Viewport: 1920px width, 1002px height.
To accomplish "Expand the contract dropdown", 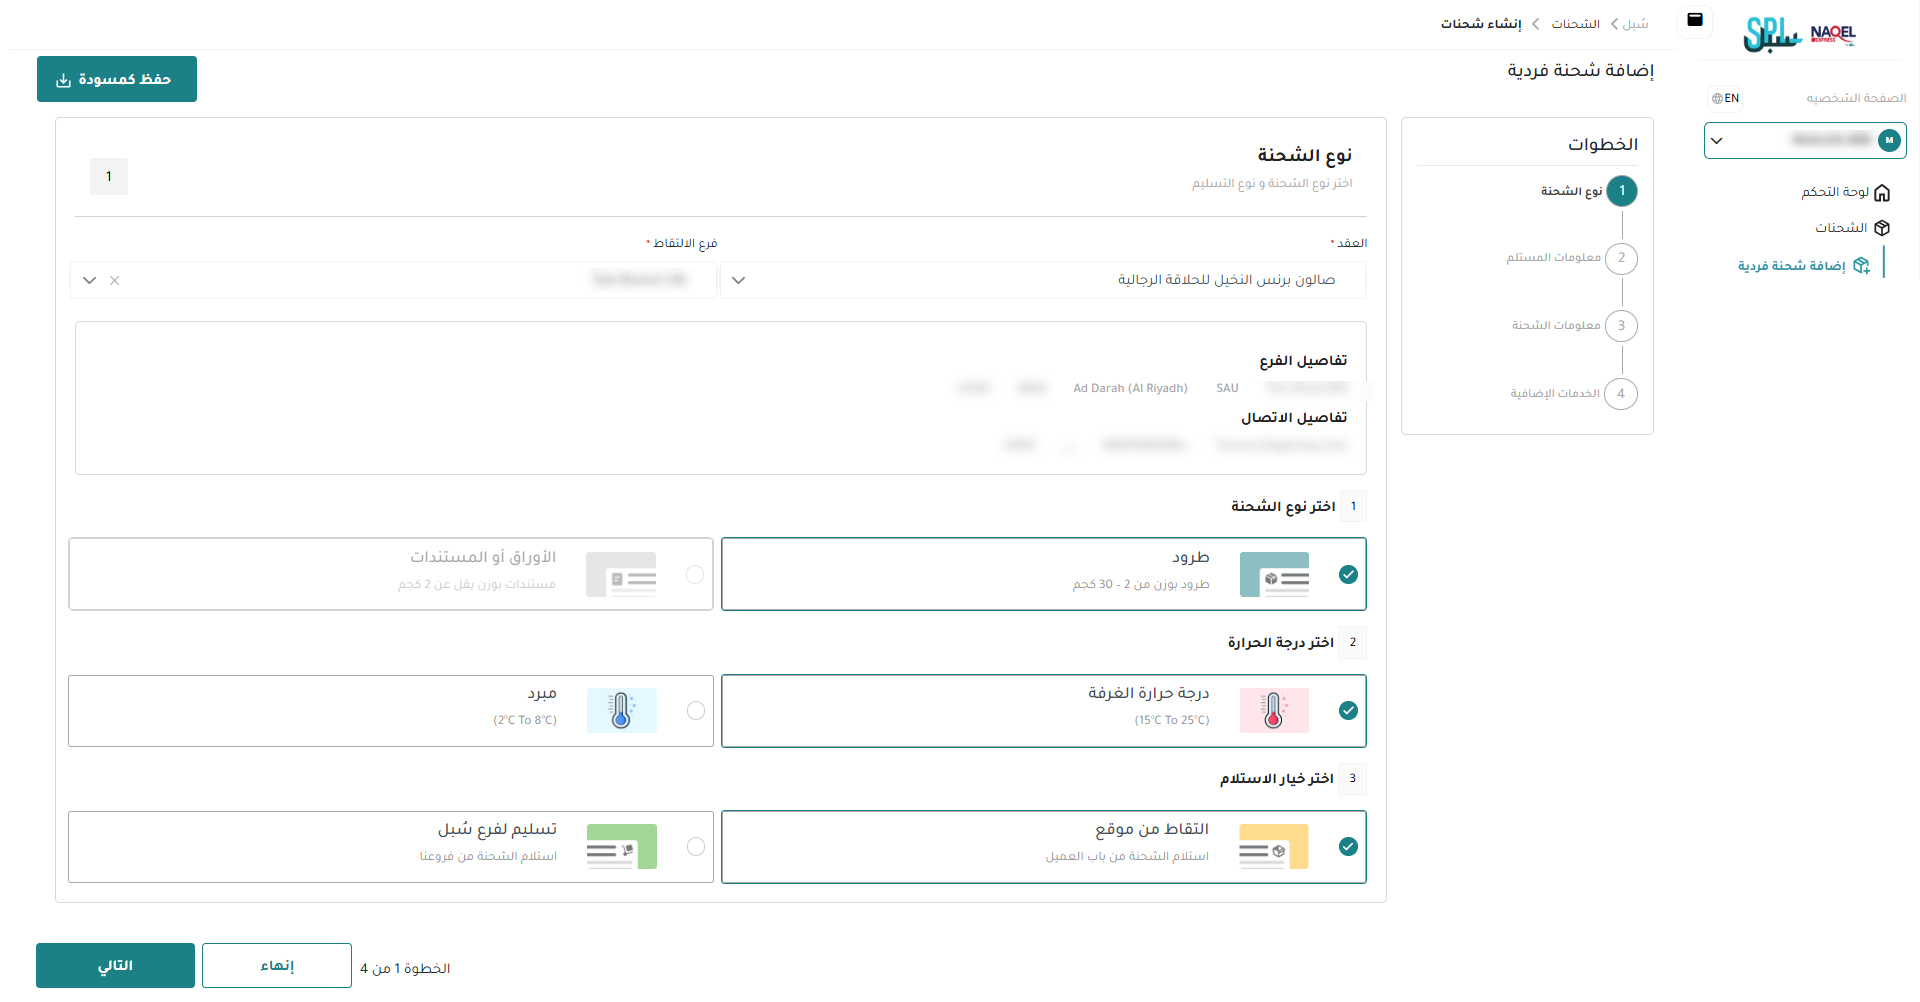I will coord(739,281).
